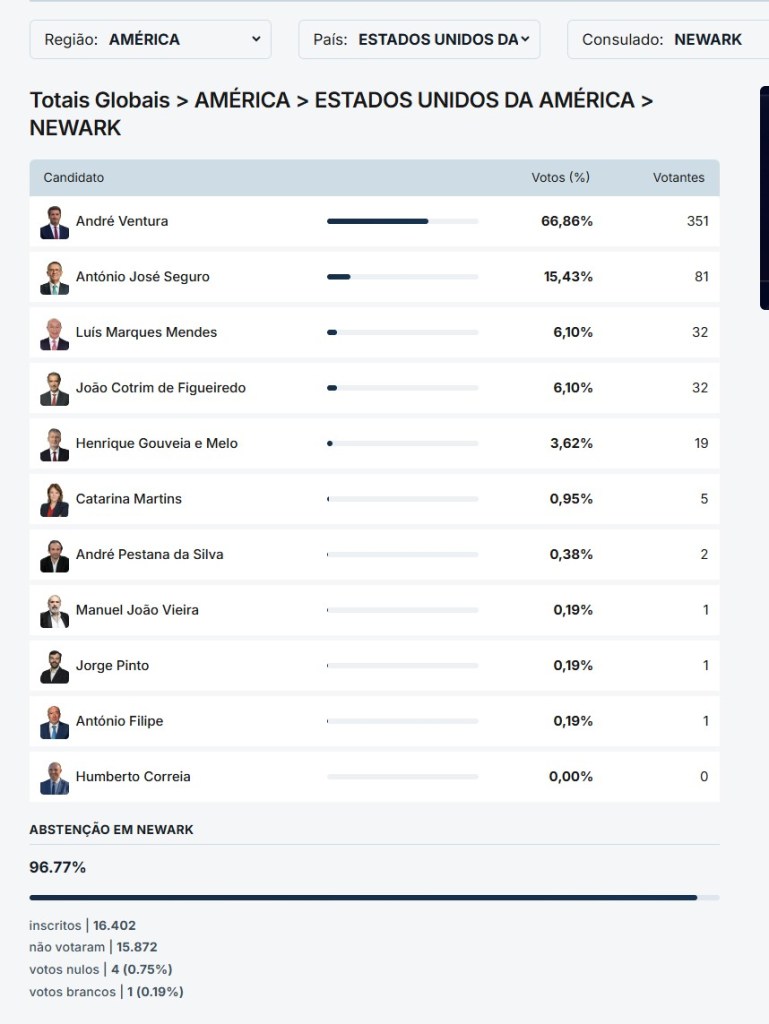Viewport: 769px width, 1024px height.
Task: Select Luís Marques Mendes' avatar
Action: [54, 333]
